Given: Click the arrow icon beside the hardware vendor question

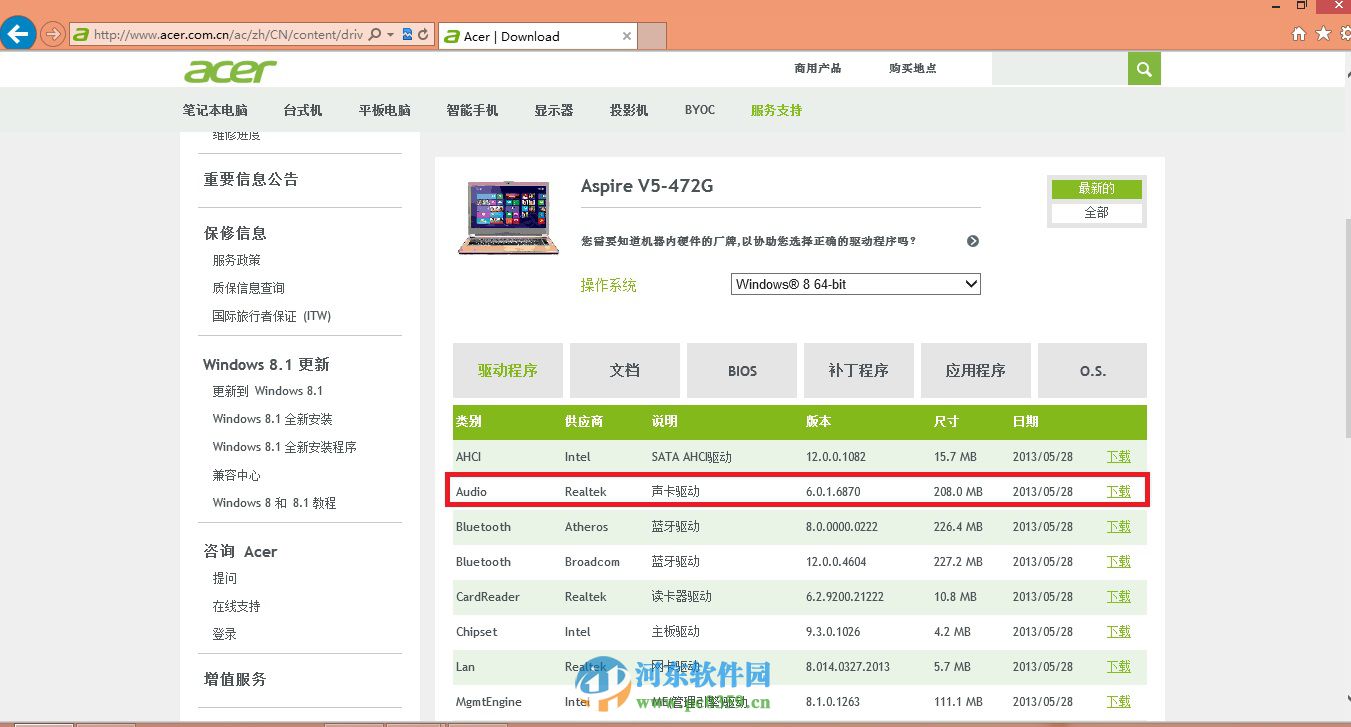Looking at the screenshot, I should [x=971, y=241].
